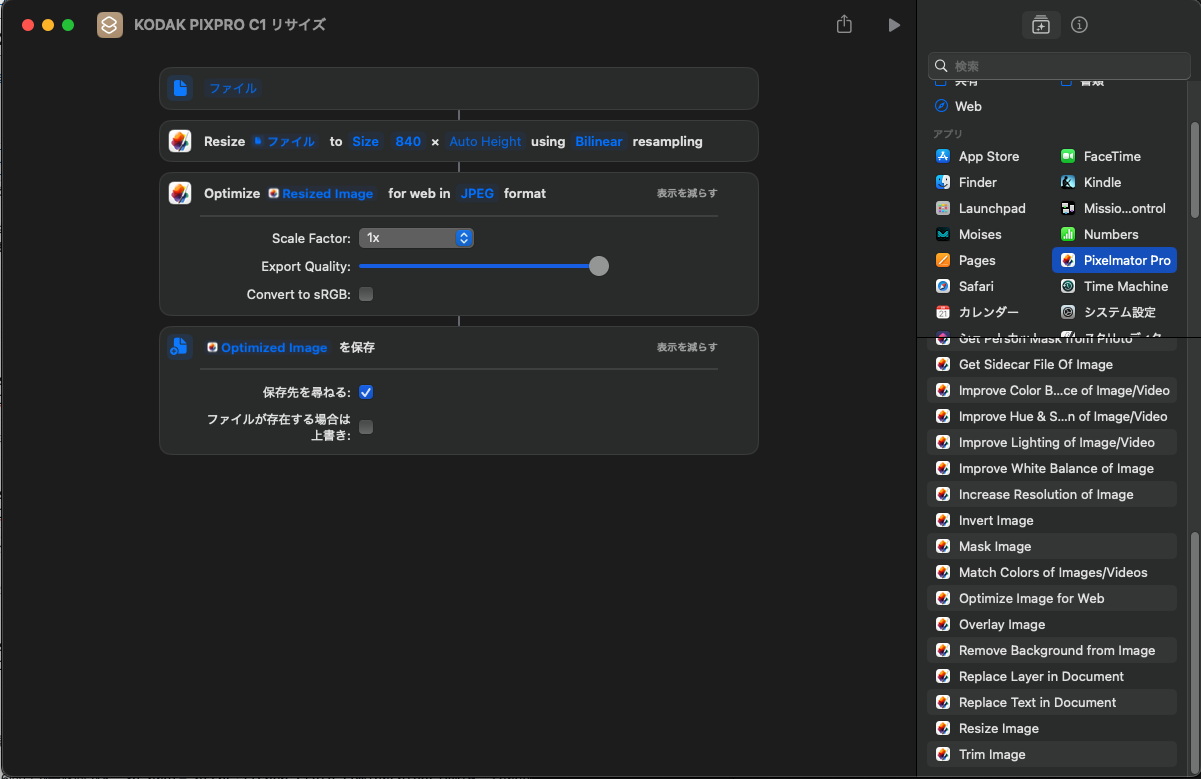Click the Share icon in toolbar
This screenshot has width=1201, height=779.
click(844, 25)
